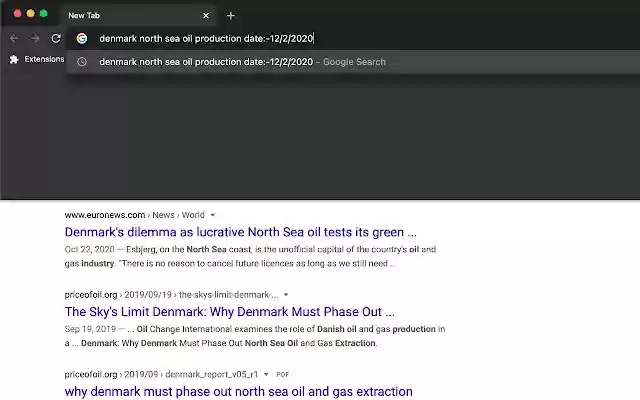Click the Extensions puzzle piece icon
The height and width of the screenshot is (400, 640).
click(14, 59)
